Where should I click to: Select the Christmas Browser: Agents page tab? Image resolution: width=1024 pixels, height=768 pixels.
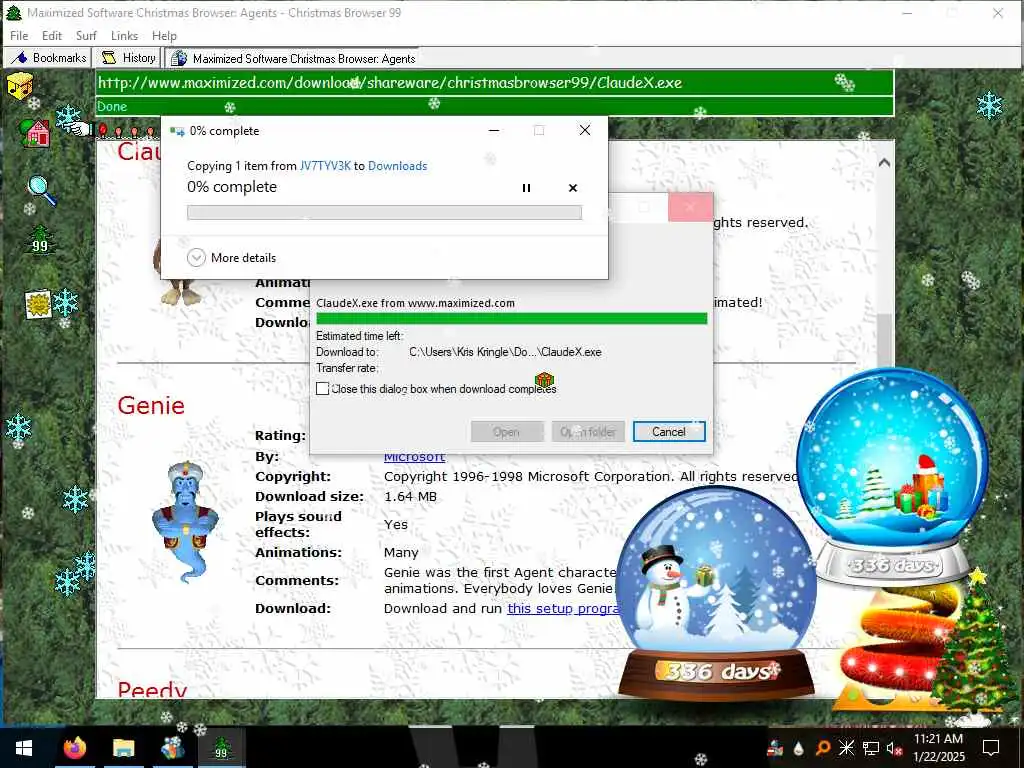(x=293, y=58)
